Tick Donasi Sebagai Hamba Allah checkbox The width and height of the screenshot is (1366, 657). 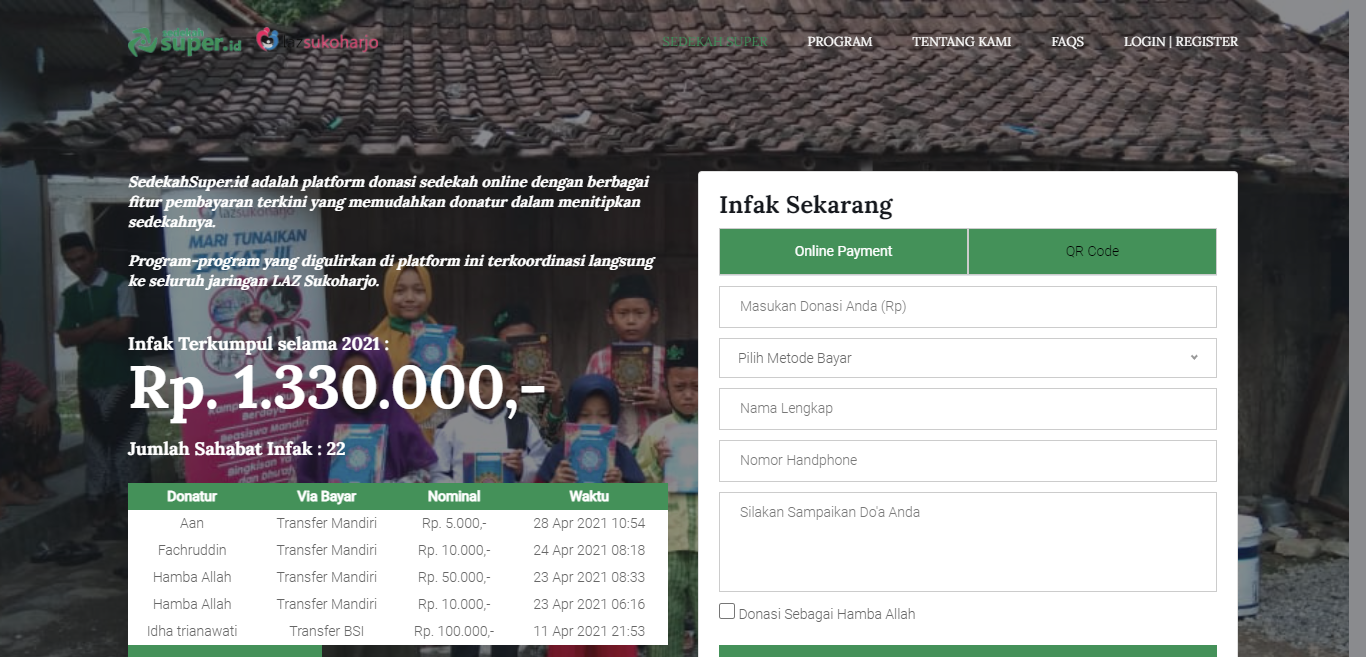727,611
